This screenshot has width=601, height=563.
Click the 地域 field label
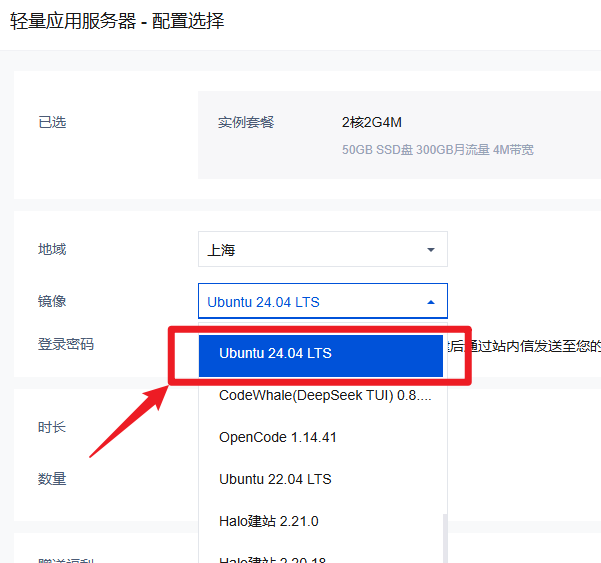tap(52, 249)
